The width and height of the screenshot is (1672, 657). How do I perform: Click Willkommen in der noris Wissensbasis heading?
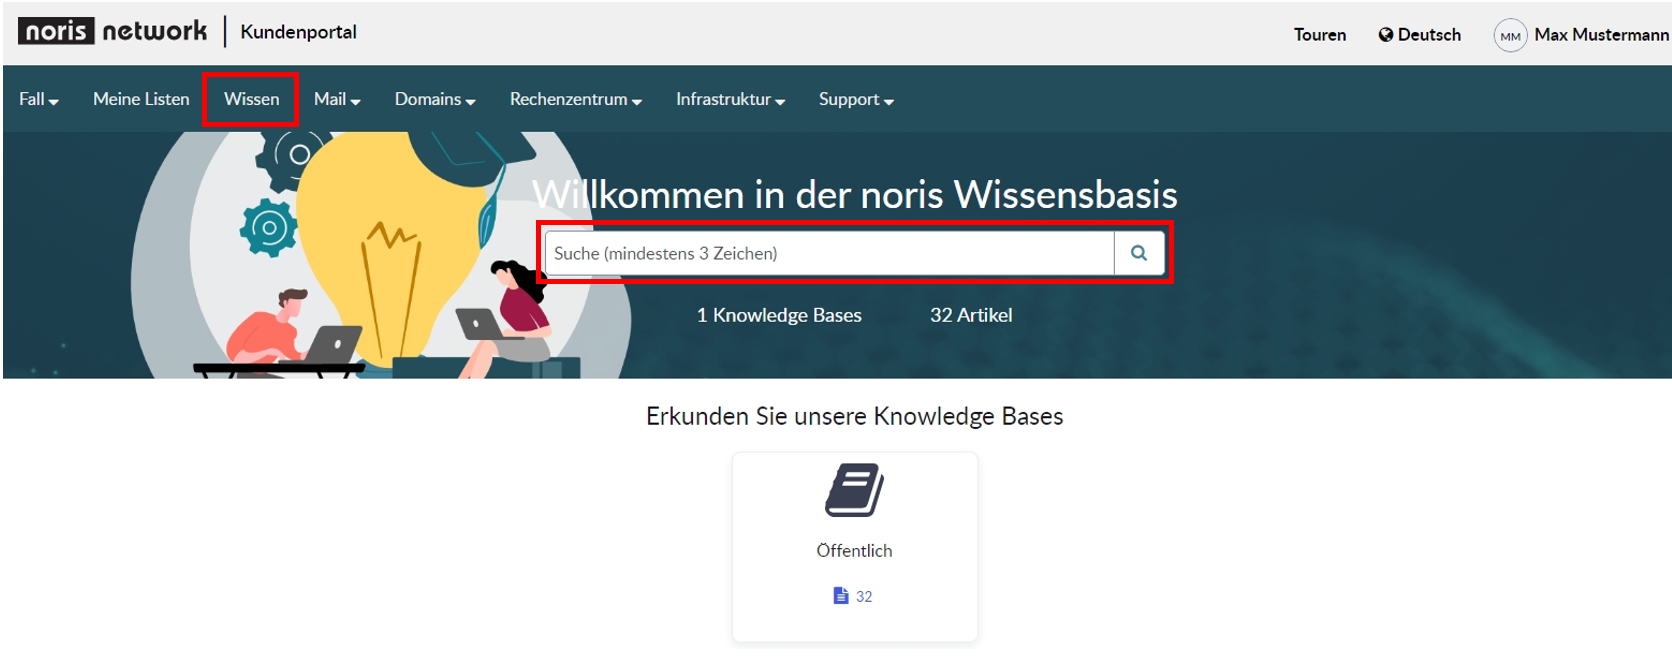pos(855,194)
